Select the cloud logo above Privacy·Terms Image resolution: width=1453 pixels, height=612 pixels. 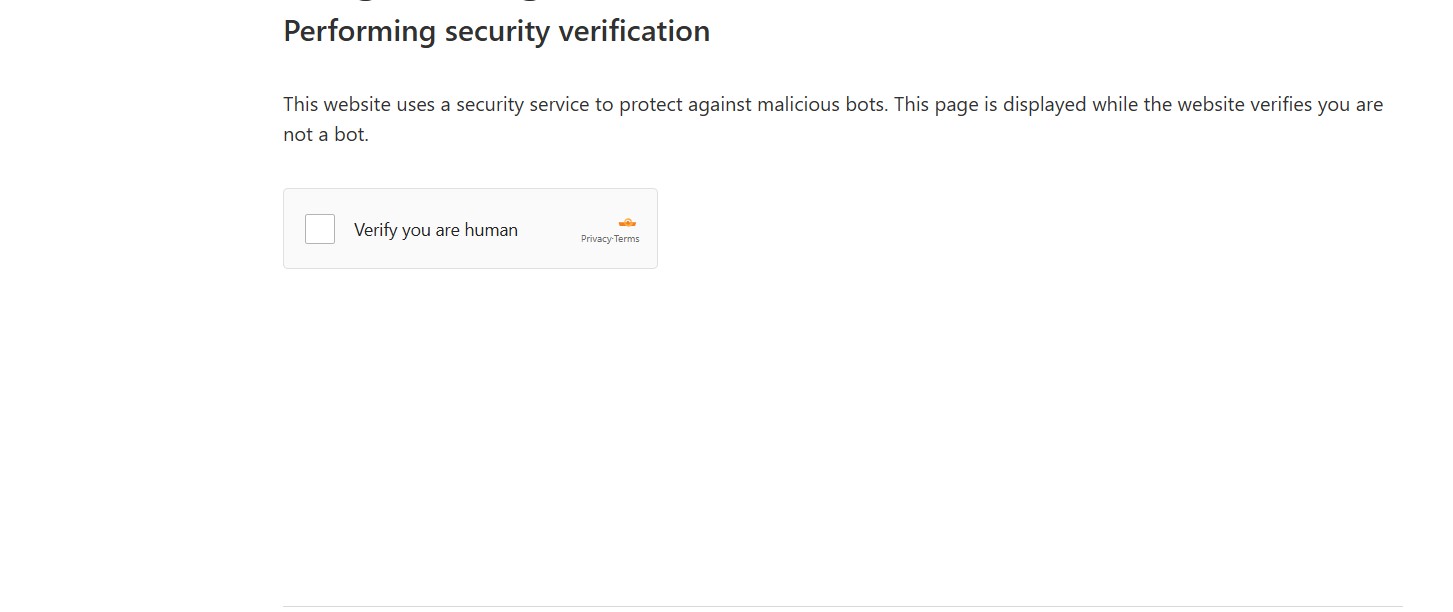[x=627, y=223]
